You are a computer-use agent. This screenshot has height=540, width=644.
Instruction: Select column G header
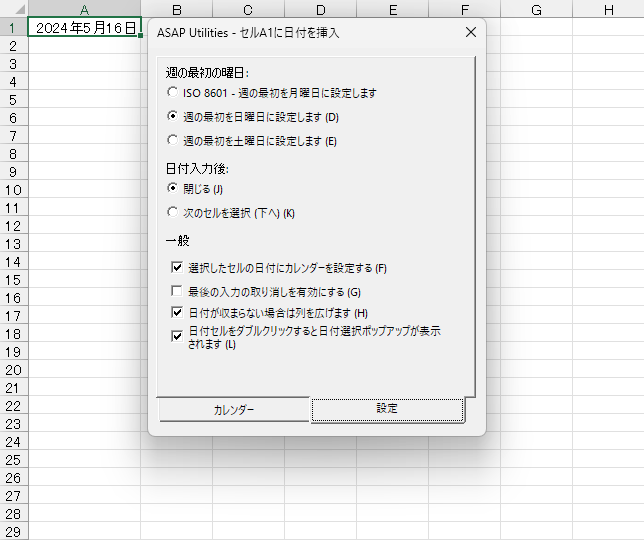(x=536, y=9)
